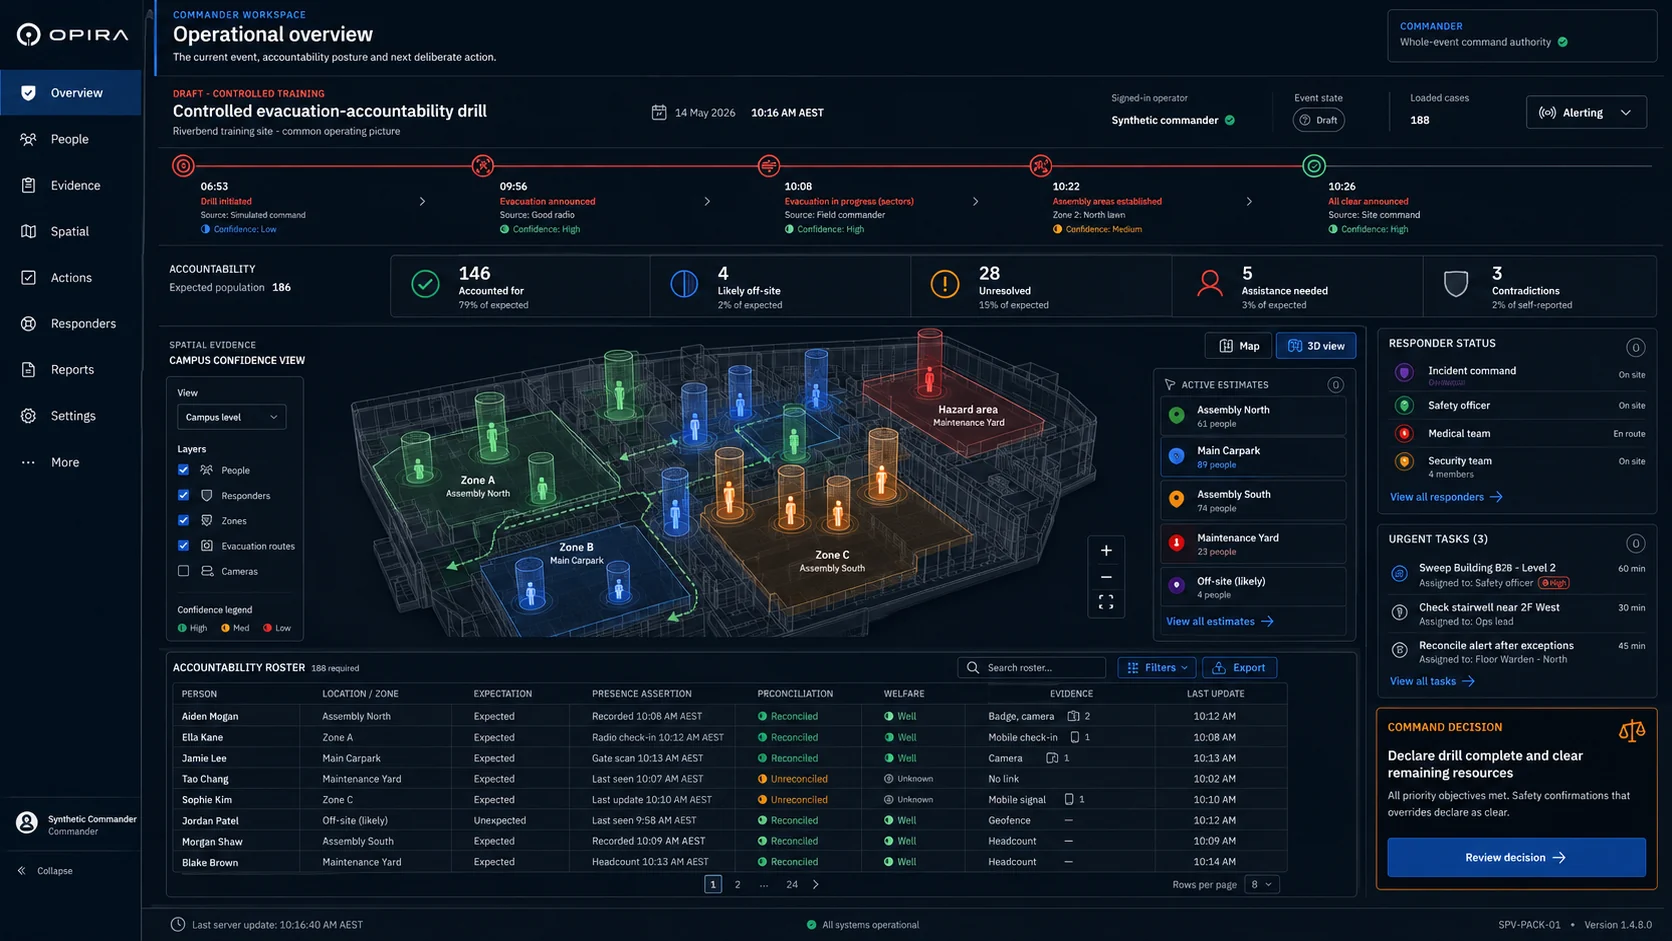1672x941 pixels.
Task: Toggle the Evacuation routes layer checkbox
Action: (x=183, y=546)
